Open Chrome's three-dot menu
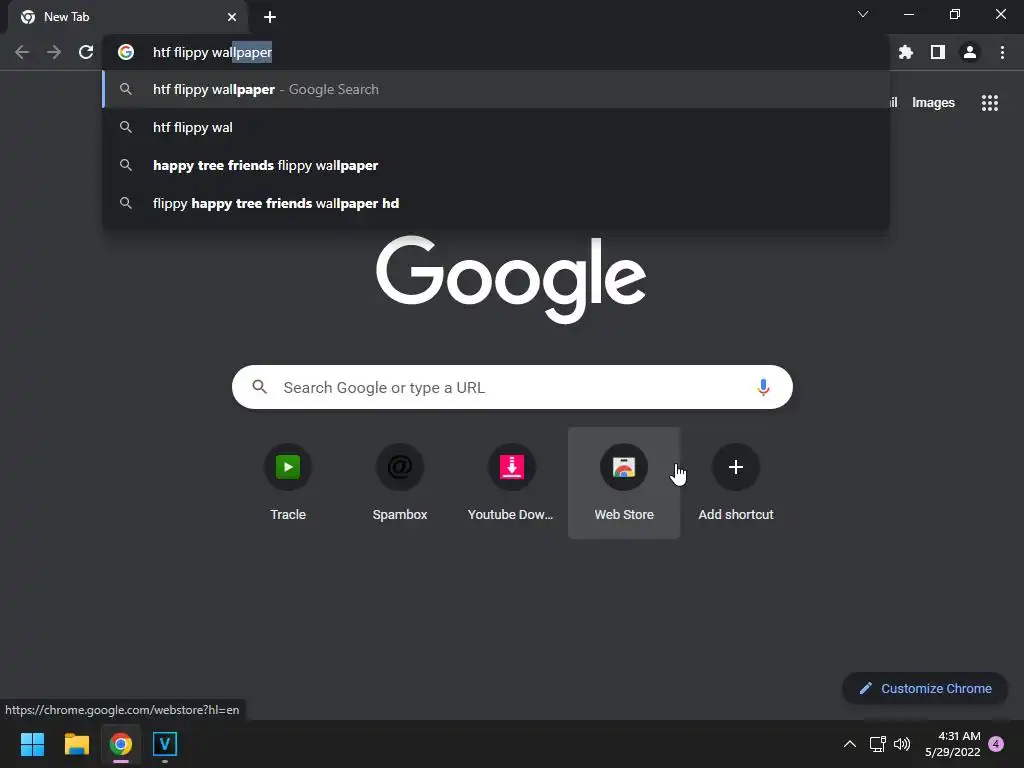Screen dimensions: 1024x768 (x=1002, y=52)
